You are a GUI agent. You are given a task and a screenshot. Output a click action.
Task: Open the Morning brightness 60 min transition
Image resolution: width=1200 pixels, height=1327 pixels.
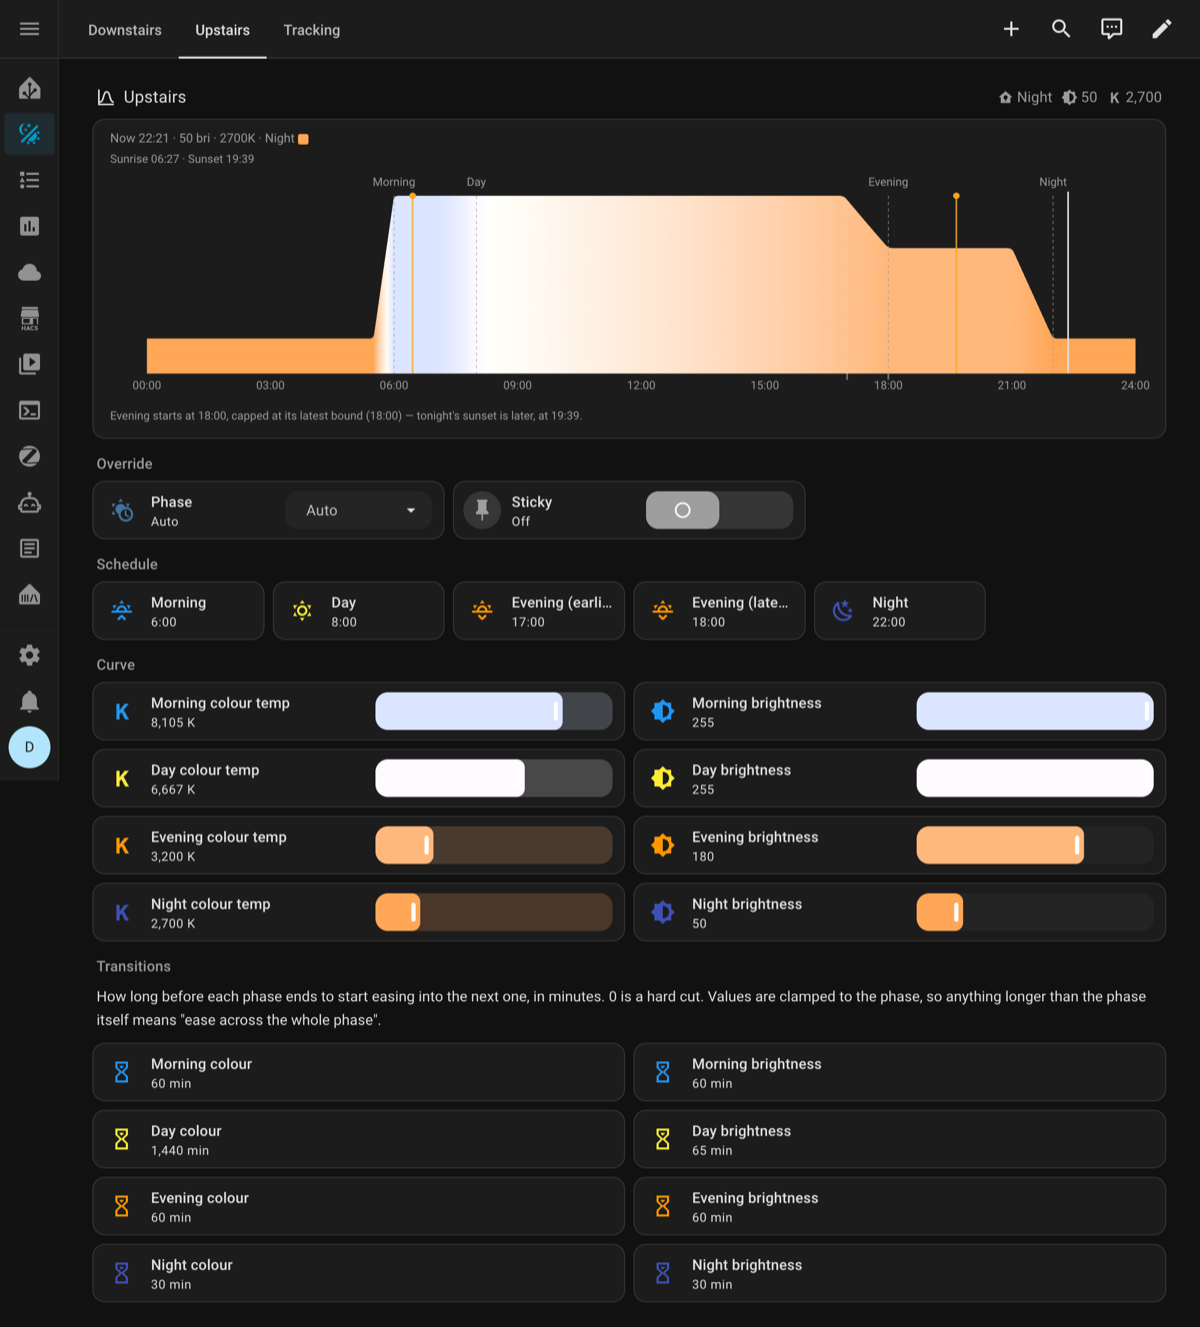pyautogui.click(x=900, y=1072)
